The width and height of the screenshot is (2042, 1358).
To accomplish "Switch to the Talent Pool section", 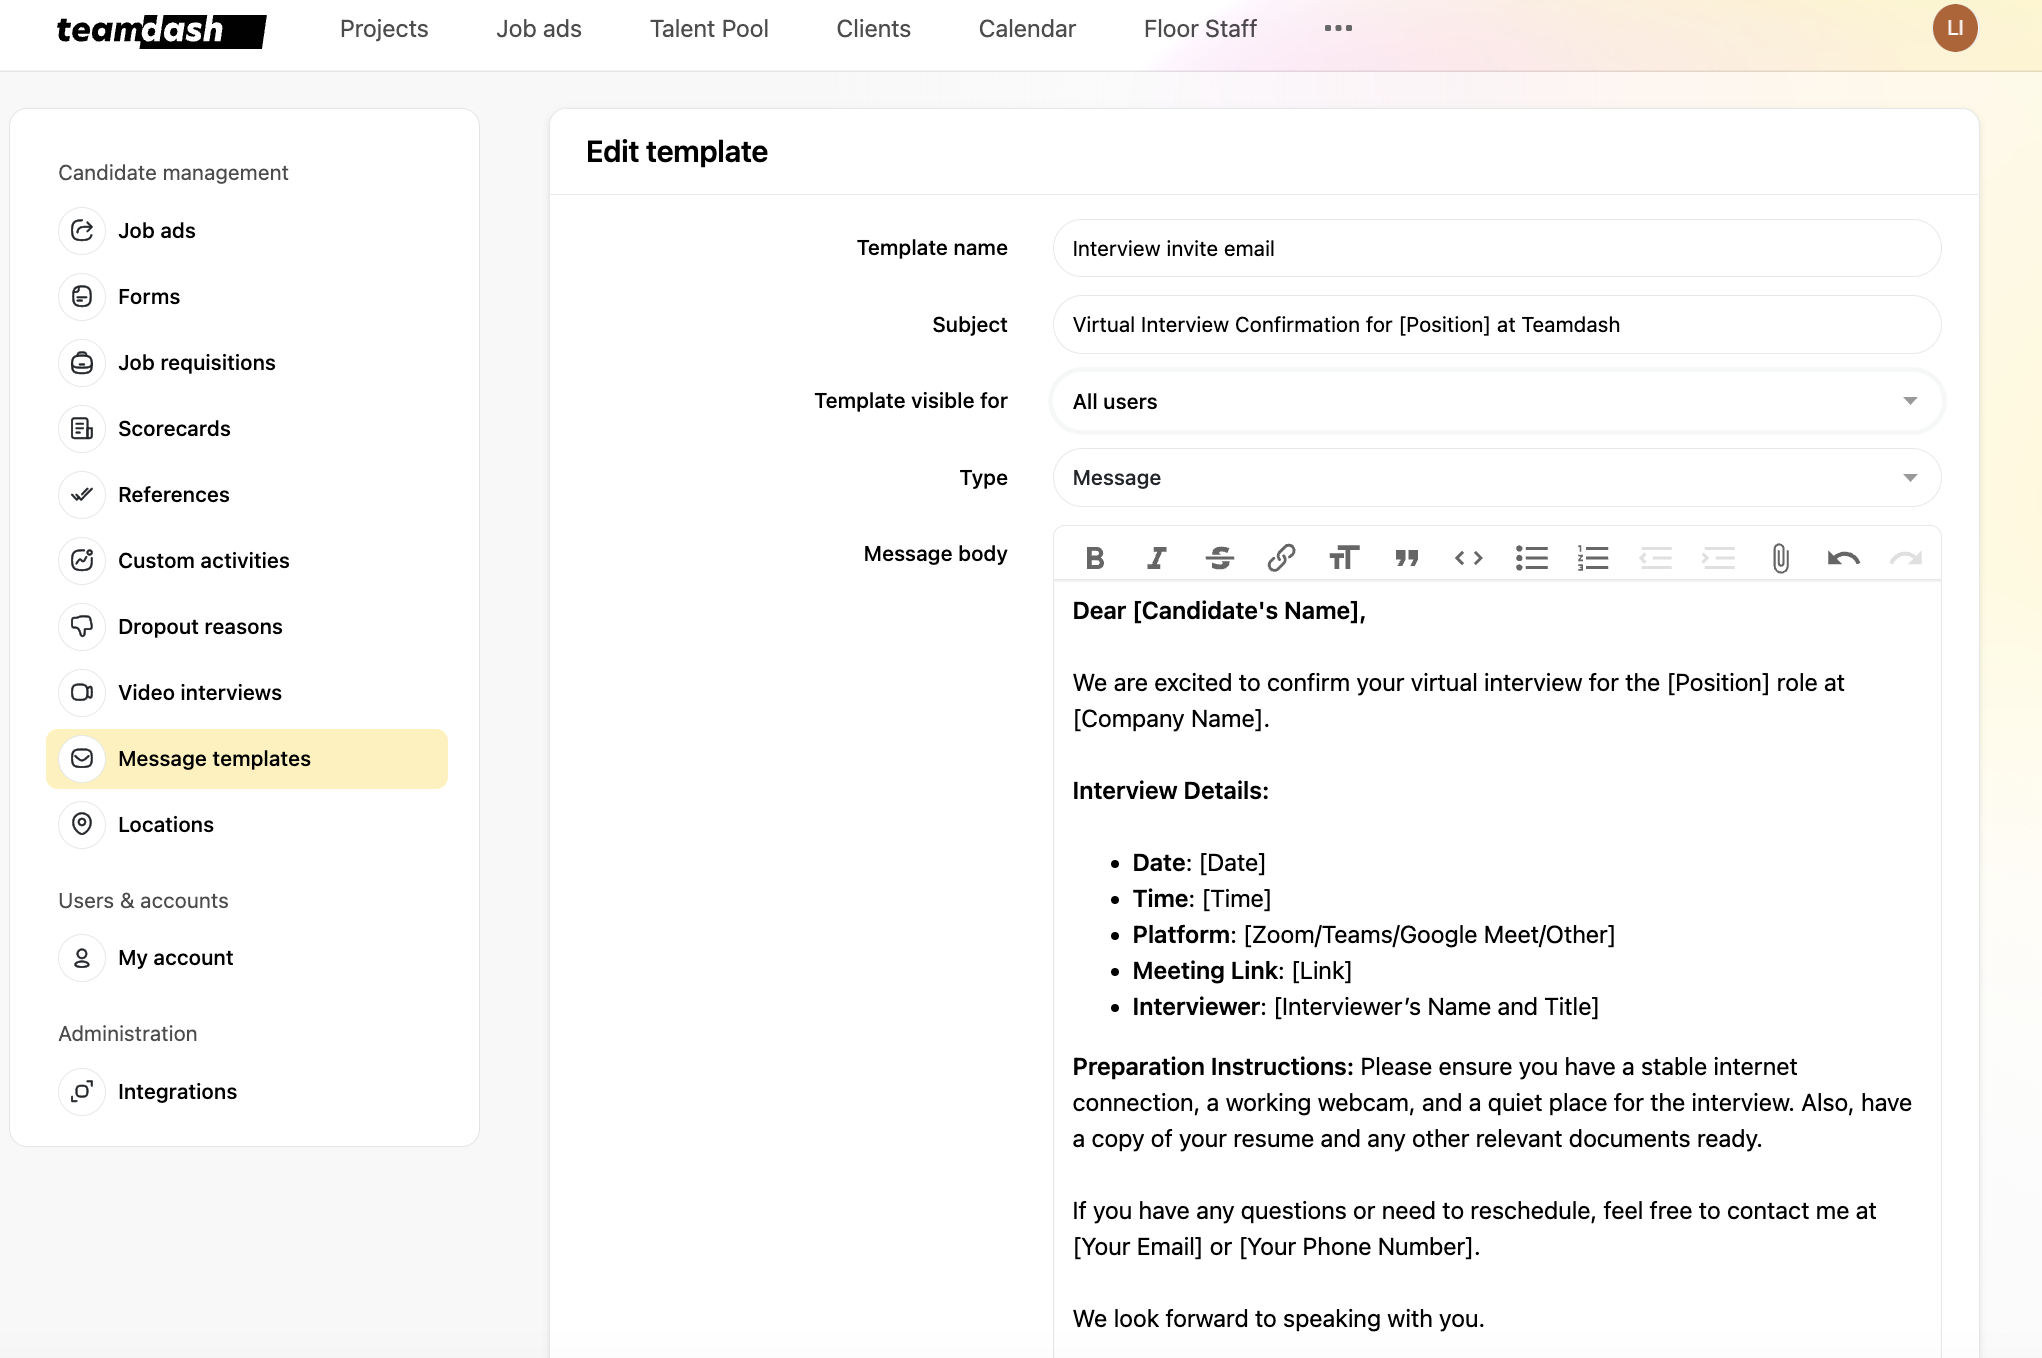I will pos(709,28).
